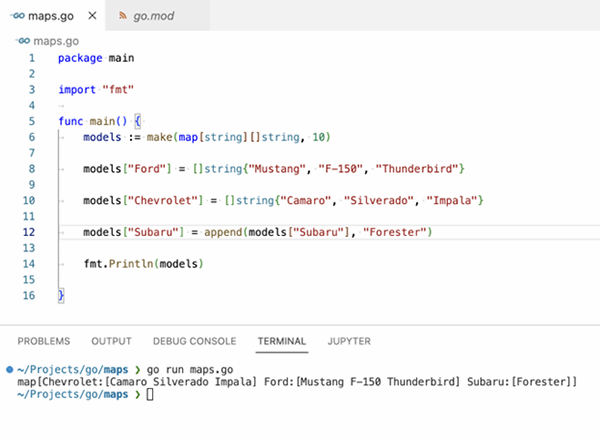Click the go.mod tab's file icon
Viewport: 600px width, 440px height.
click(x=123, y=16)
